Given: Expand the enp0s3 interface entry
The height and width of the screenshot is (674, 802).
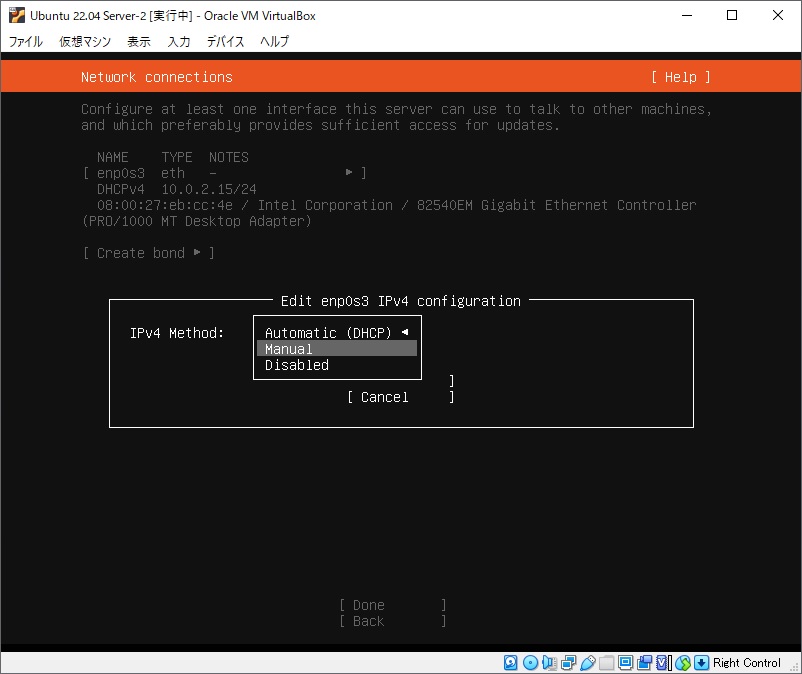Looking at the screenshot, I should (225, 173).
